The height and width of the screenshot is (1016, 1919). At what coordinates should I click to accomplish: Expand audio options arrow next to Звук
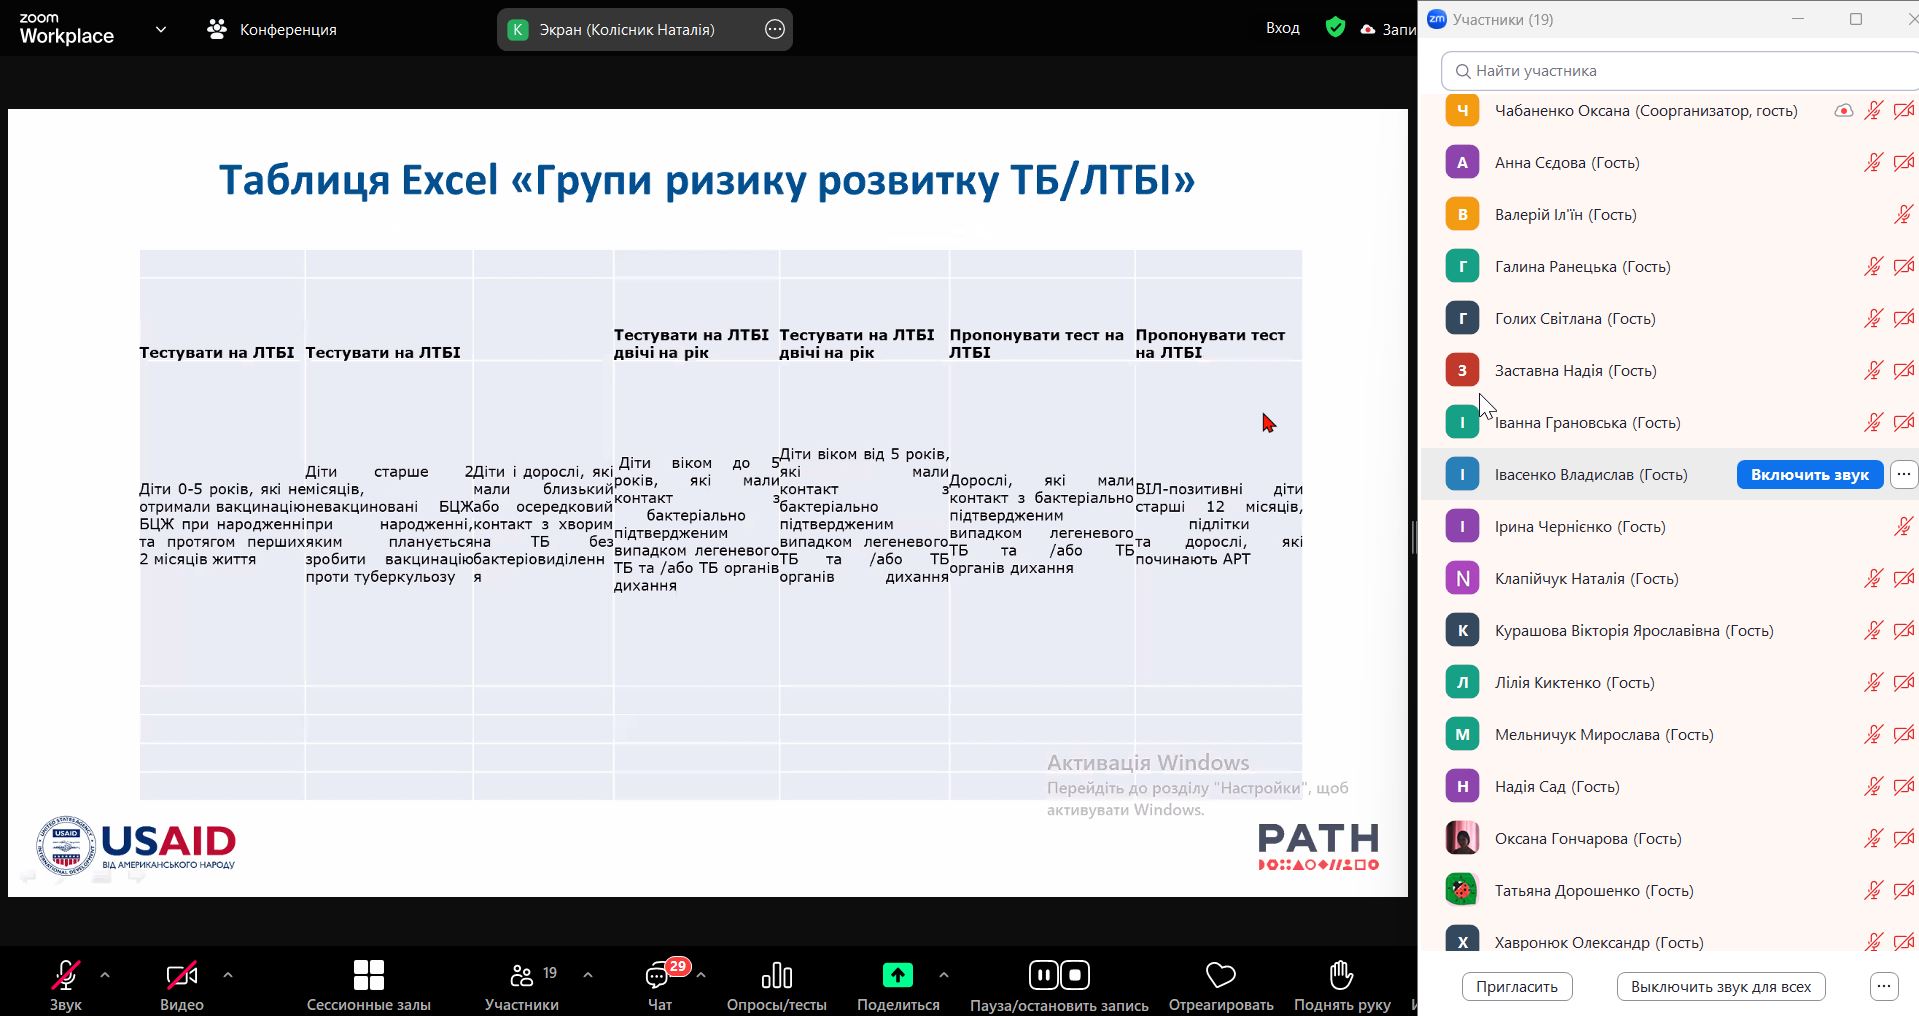pyautogui.click(x=105, y=974)
